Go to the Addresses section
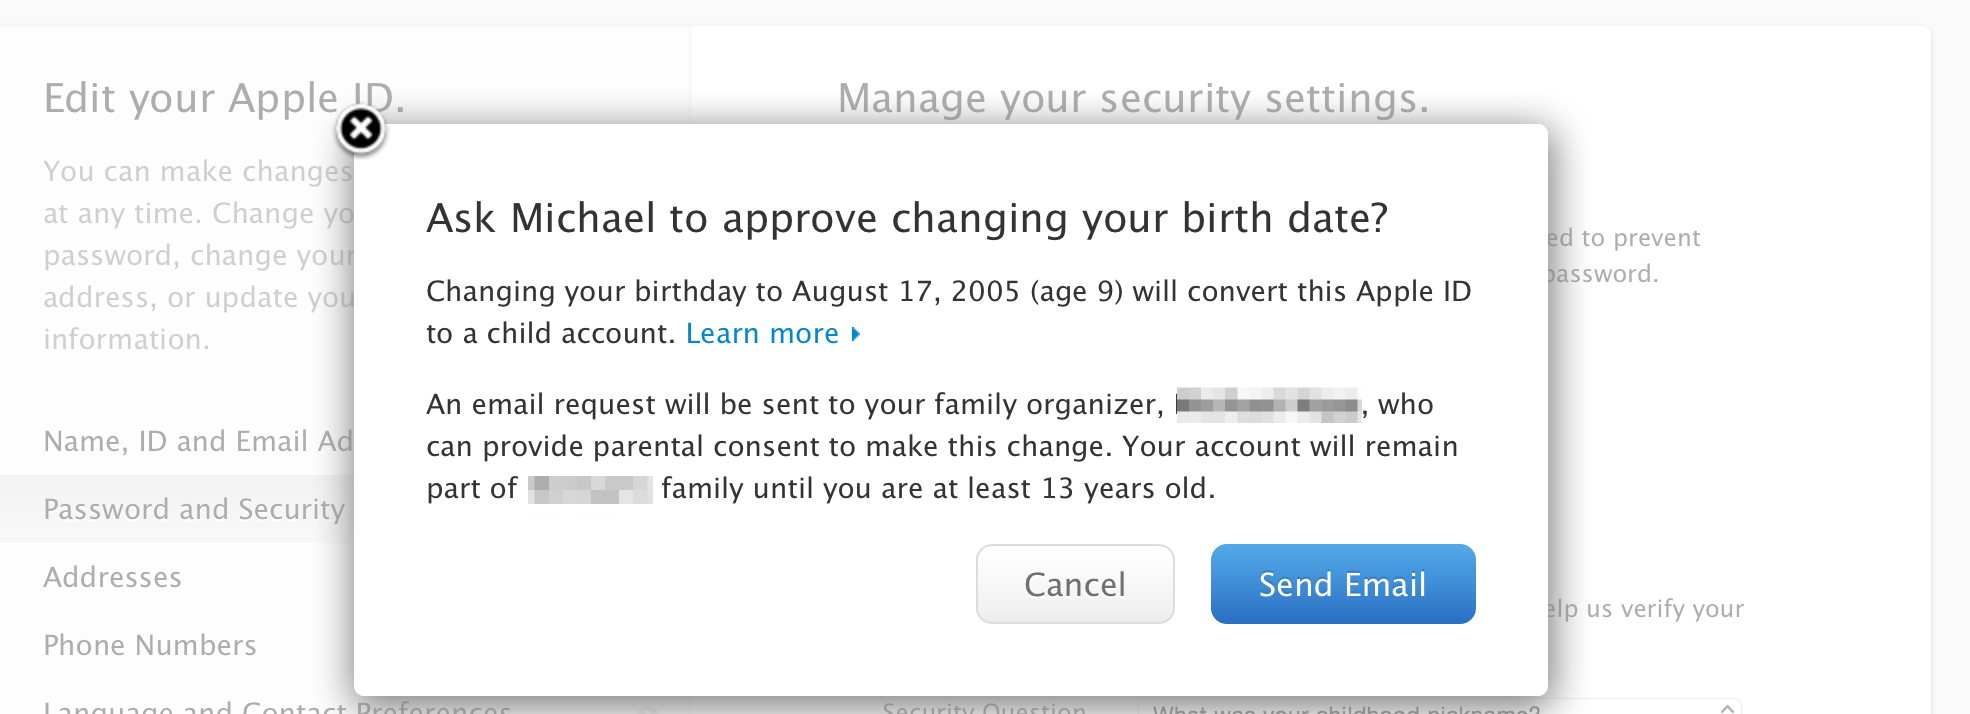The image size is (1970, 714). click(113, 577)
